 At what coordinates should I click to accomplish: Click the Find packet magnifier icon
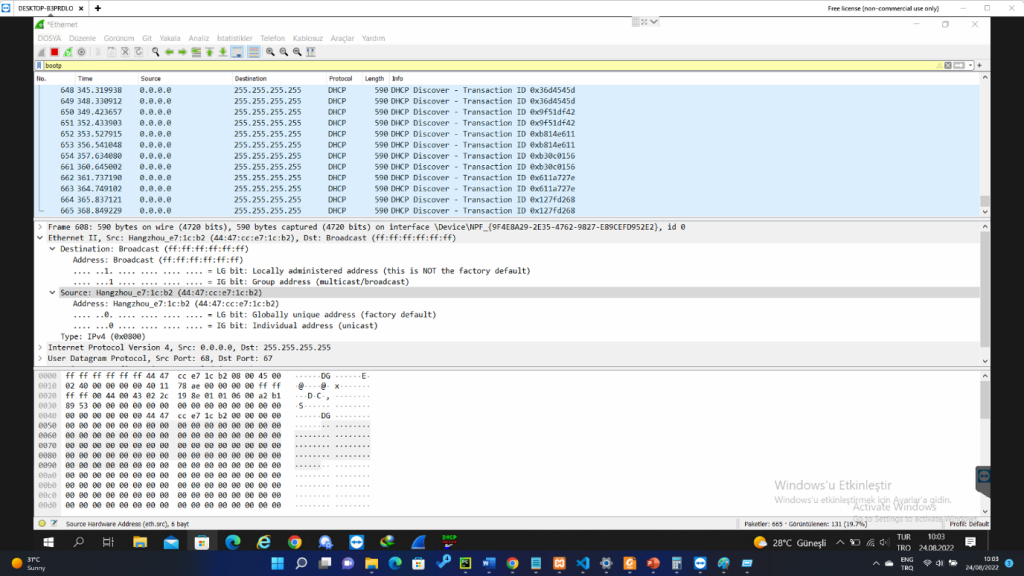[x=154, y=51]
